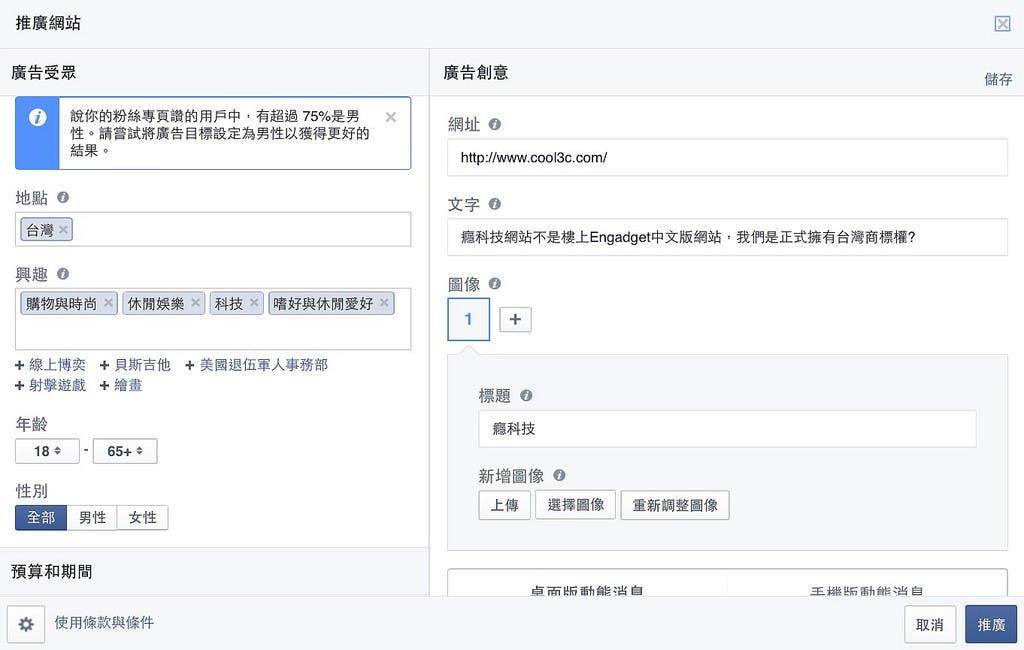Image resolution: width=1024 pixels, height=650 pixels.
Task: Open the maximum age 65+ dropdown
Action: pos(125,451)
